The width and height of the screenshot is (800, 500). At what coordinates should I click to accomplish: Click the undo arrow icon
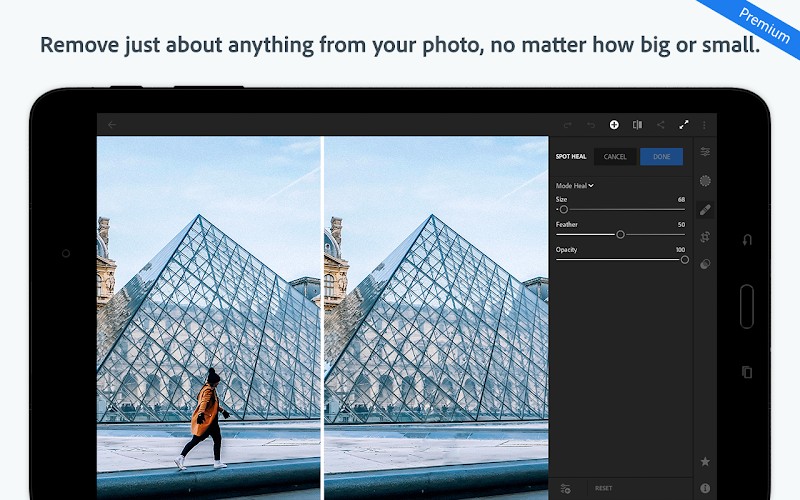(591, 125)
